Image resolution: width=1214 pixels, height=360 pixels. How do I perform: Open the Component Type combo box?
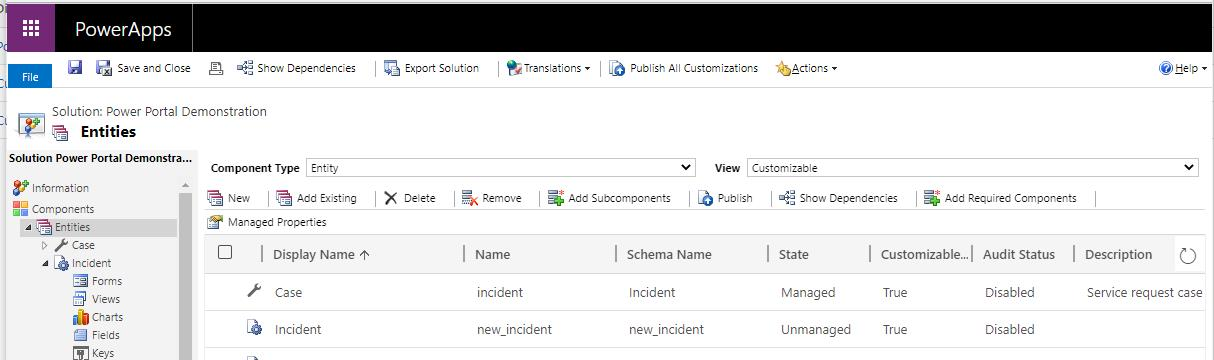(500, 168)
